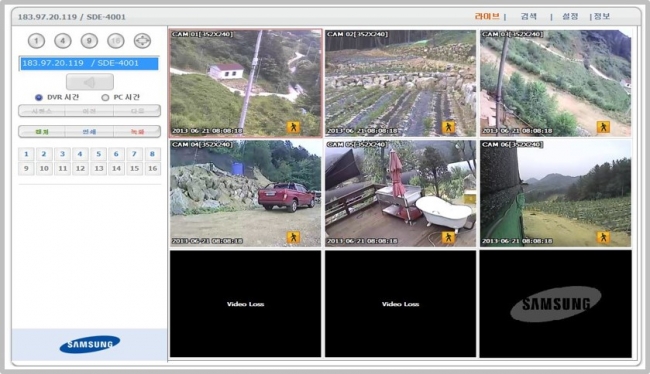Select the 9-split screen layout

89,41
